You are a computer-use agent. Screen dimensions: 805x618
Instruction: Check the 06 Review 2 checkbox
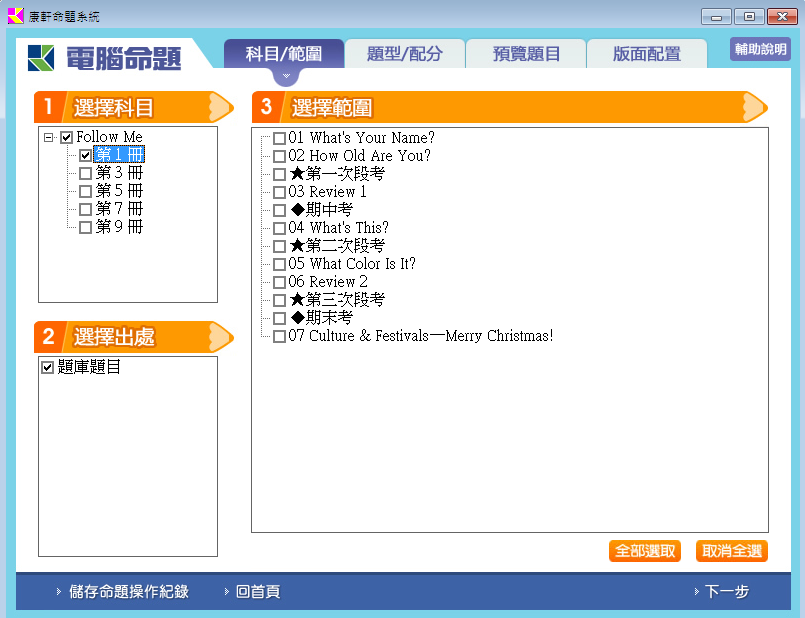pos(279,282)
